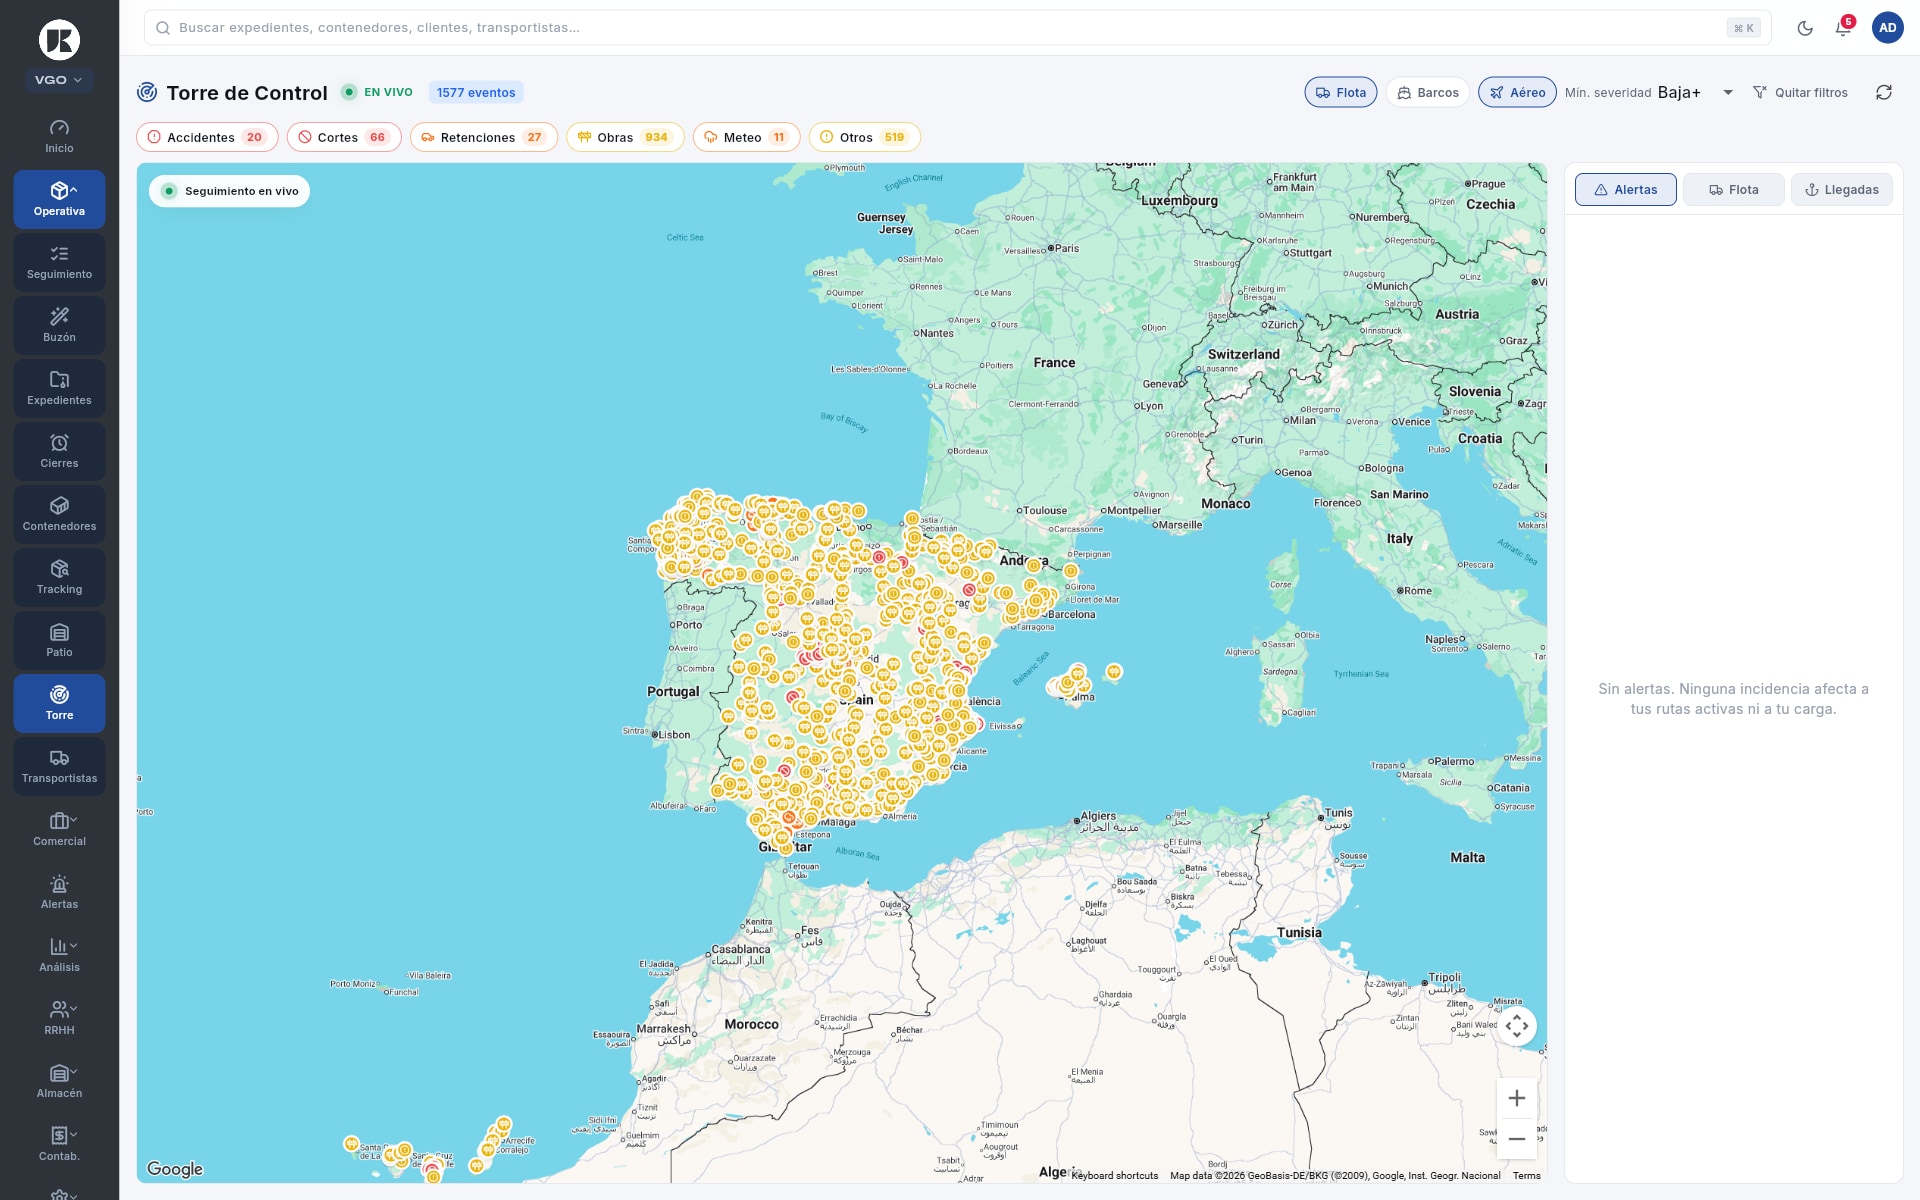Select Torre in the sidebar

pyautogui.click(x=59, y=703)
